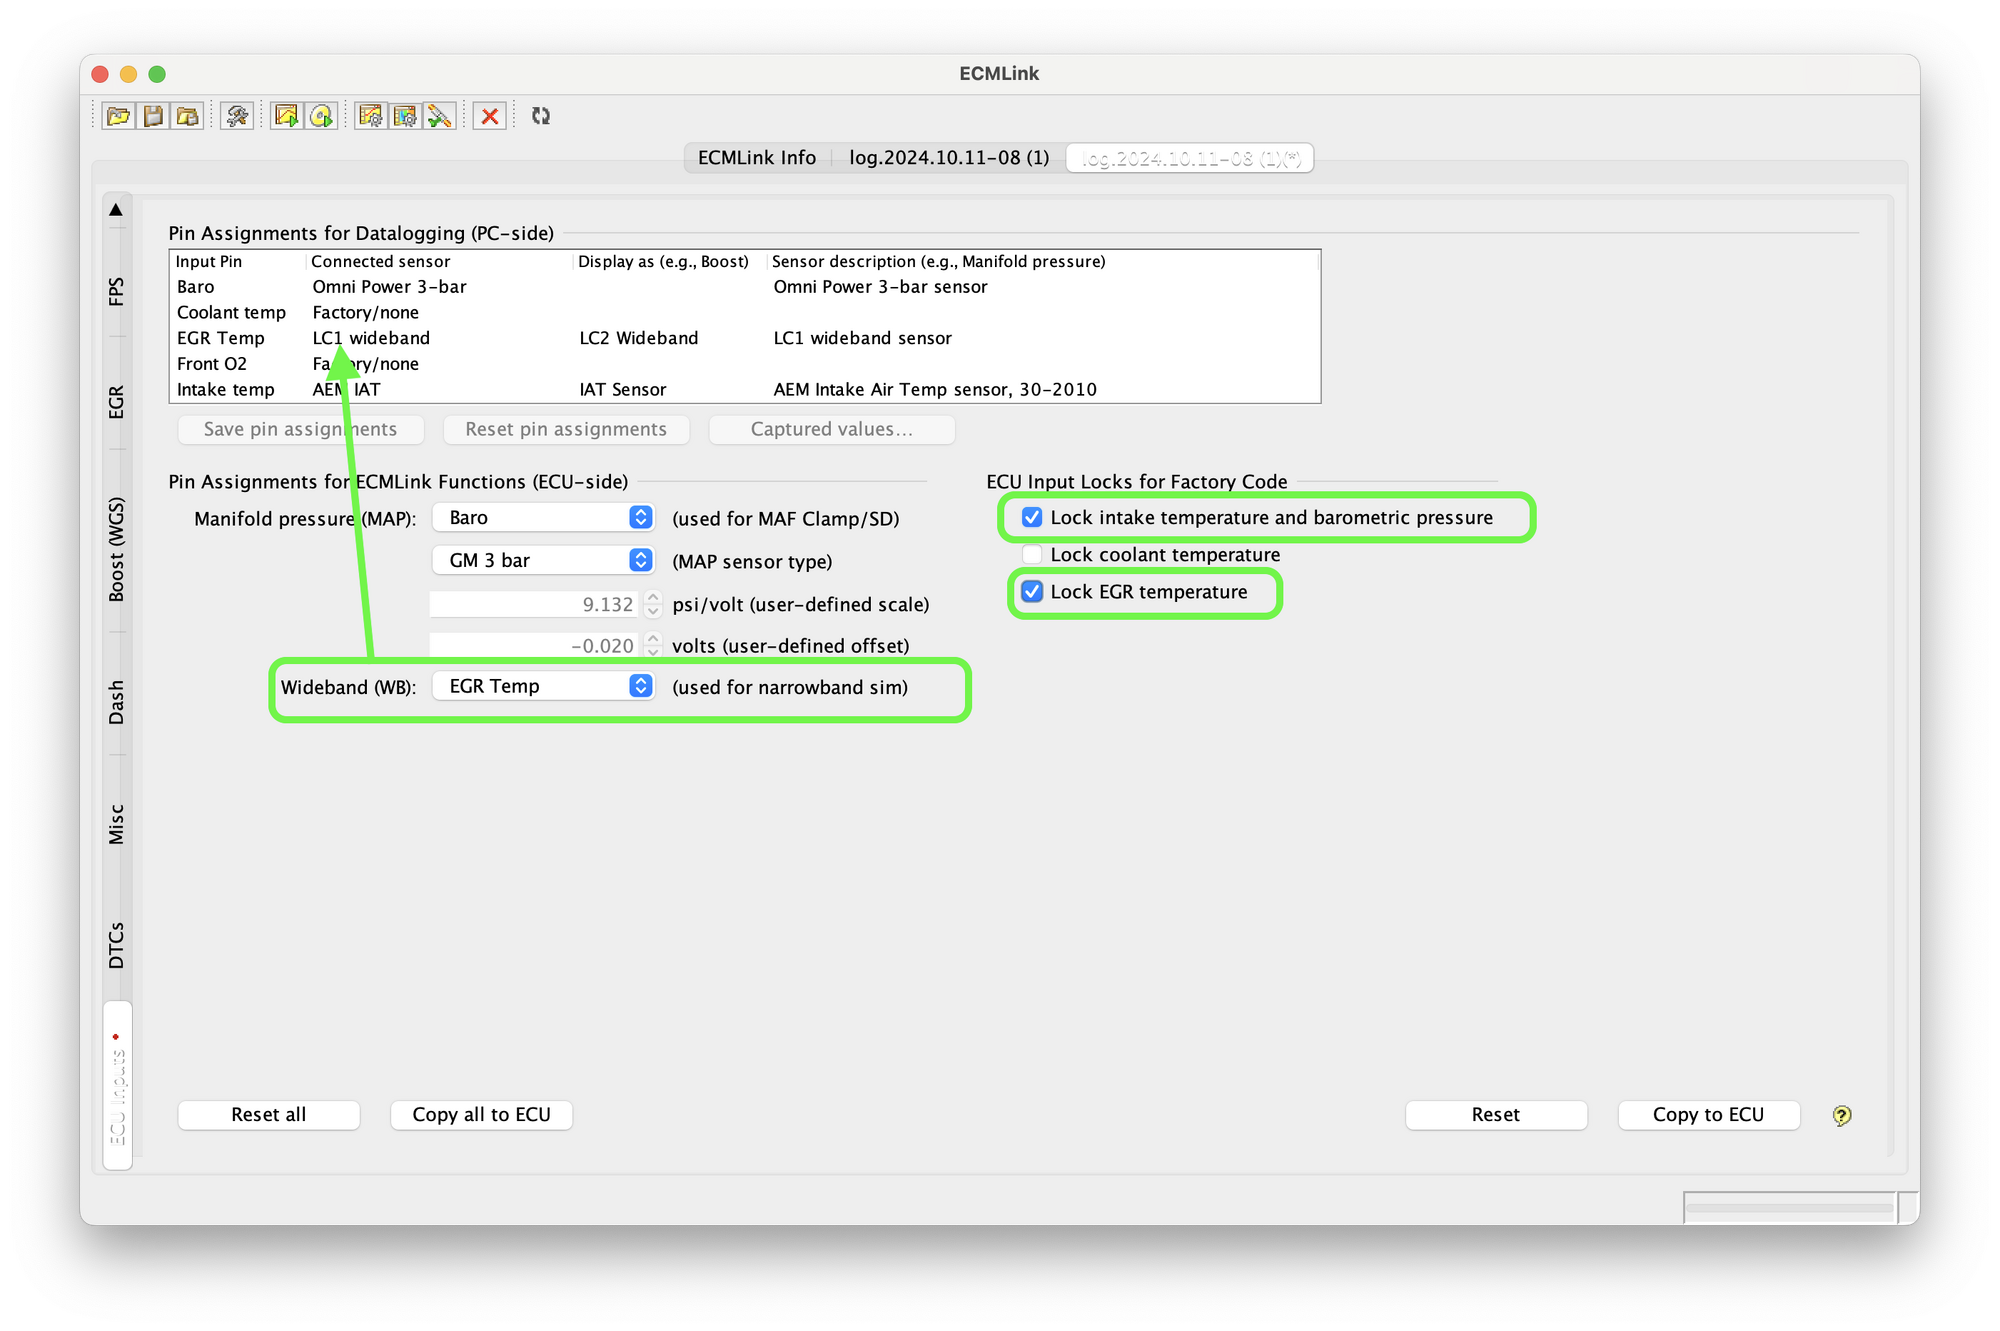
Task: Select the Front O2 row
Action: (x=745, y=364)
